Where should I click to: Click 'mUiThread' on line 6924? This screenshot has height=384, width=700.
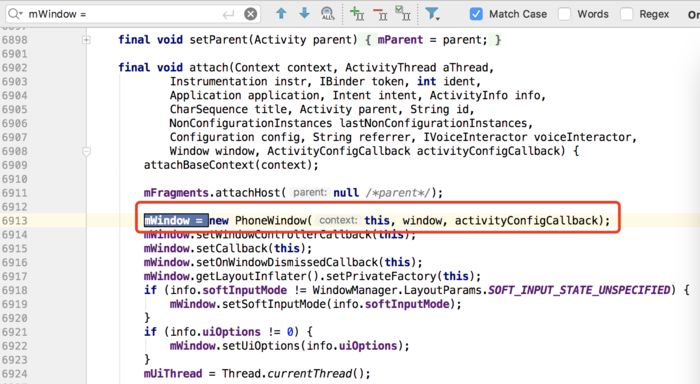tap(173, 374)
